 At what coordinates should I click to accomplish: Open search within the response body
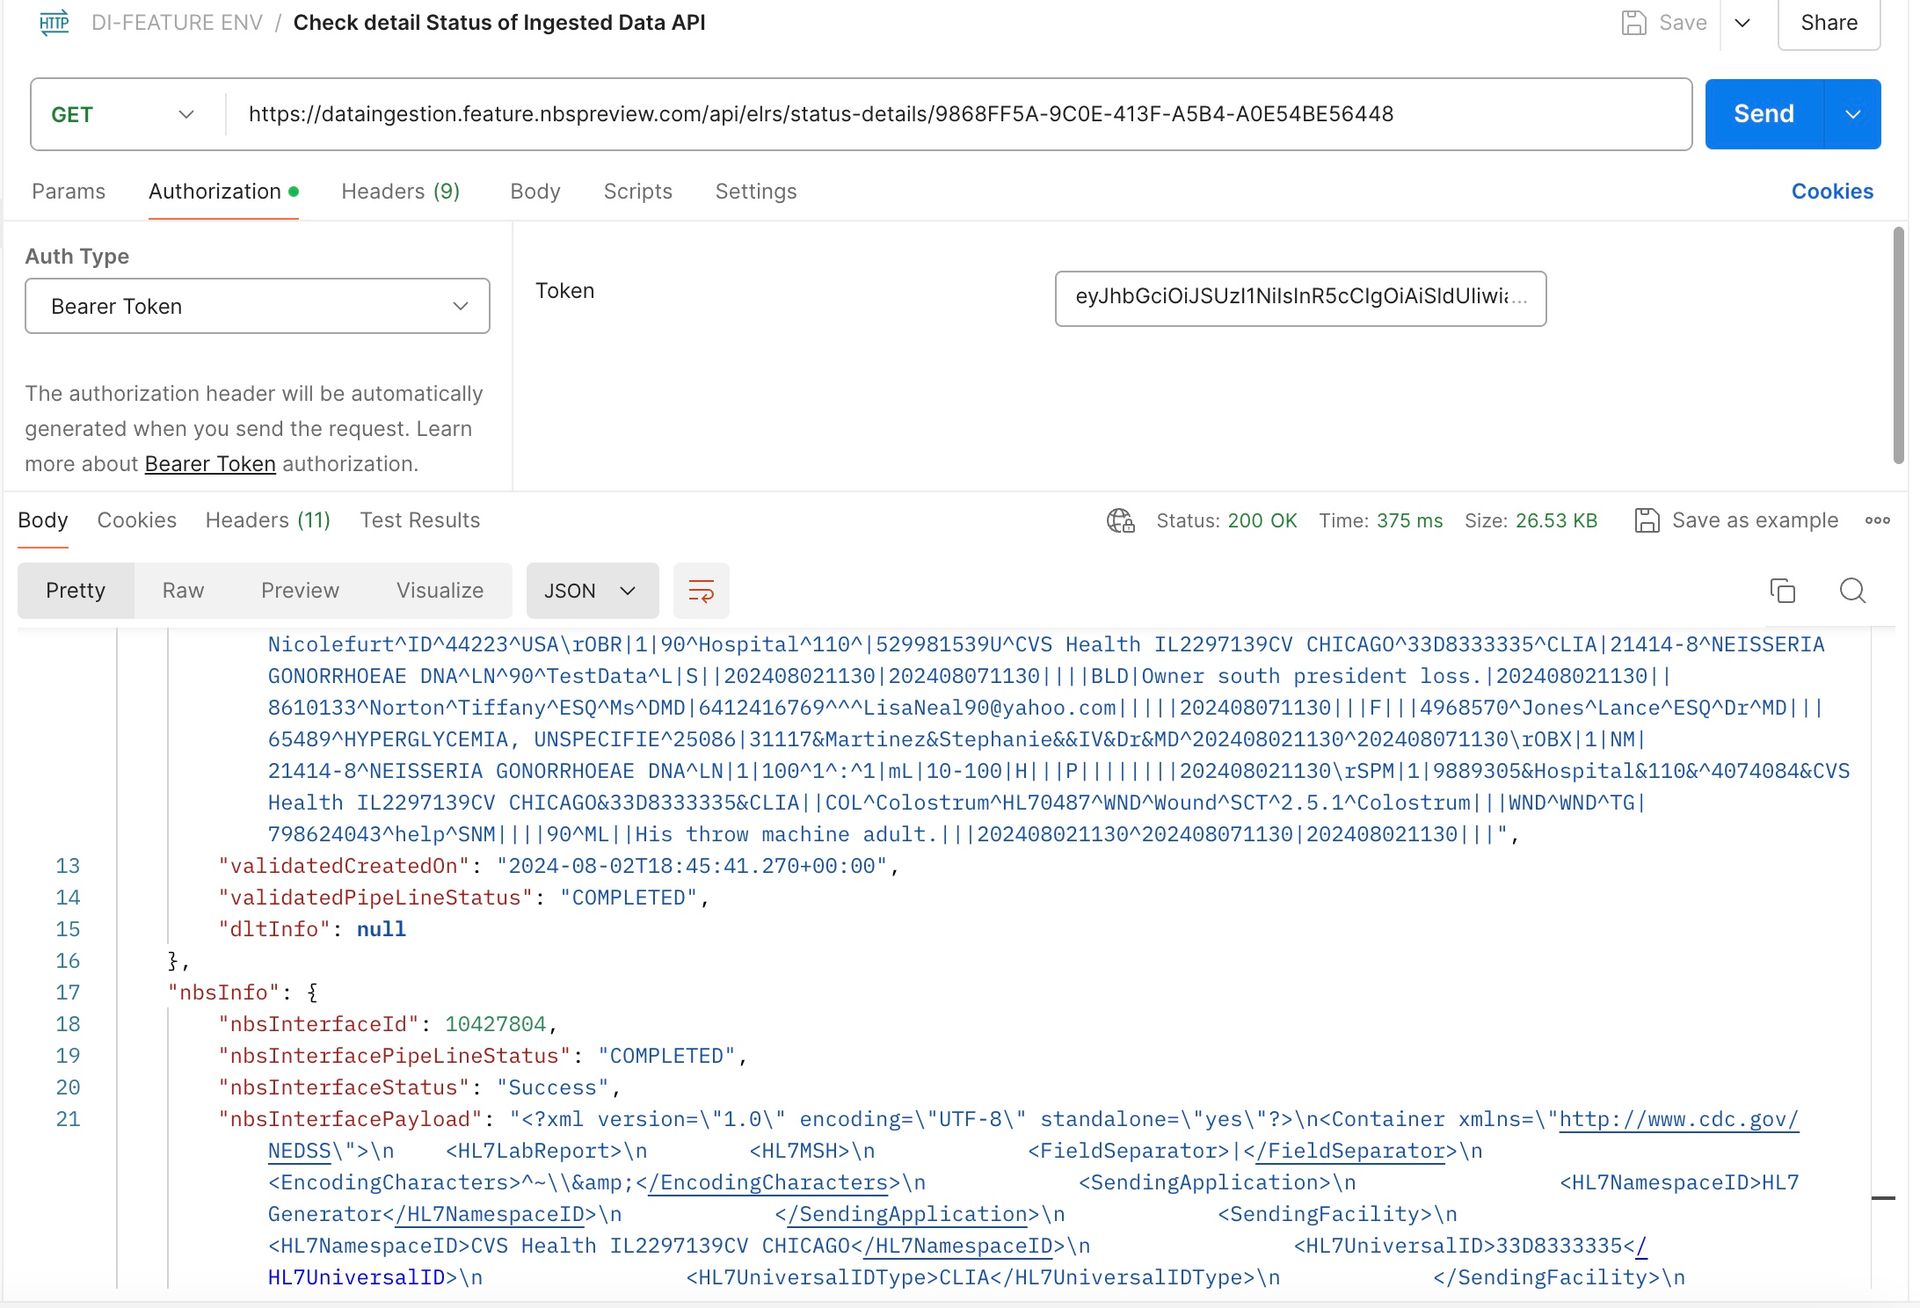pos(1852,591)
